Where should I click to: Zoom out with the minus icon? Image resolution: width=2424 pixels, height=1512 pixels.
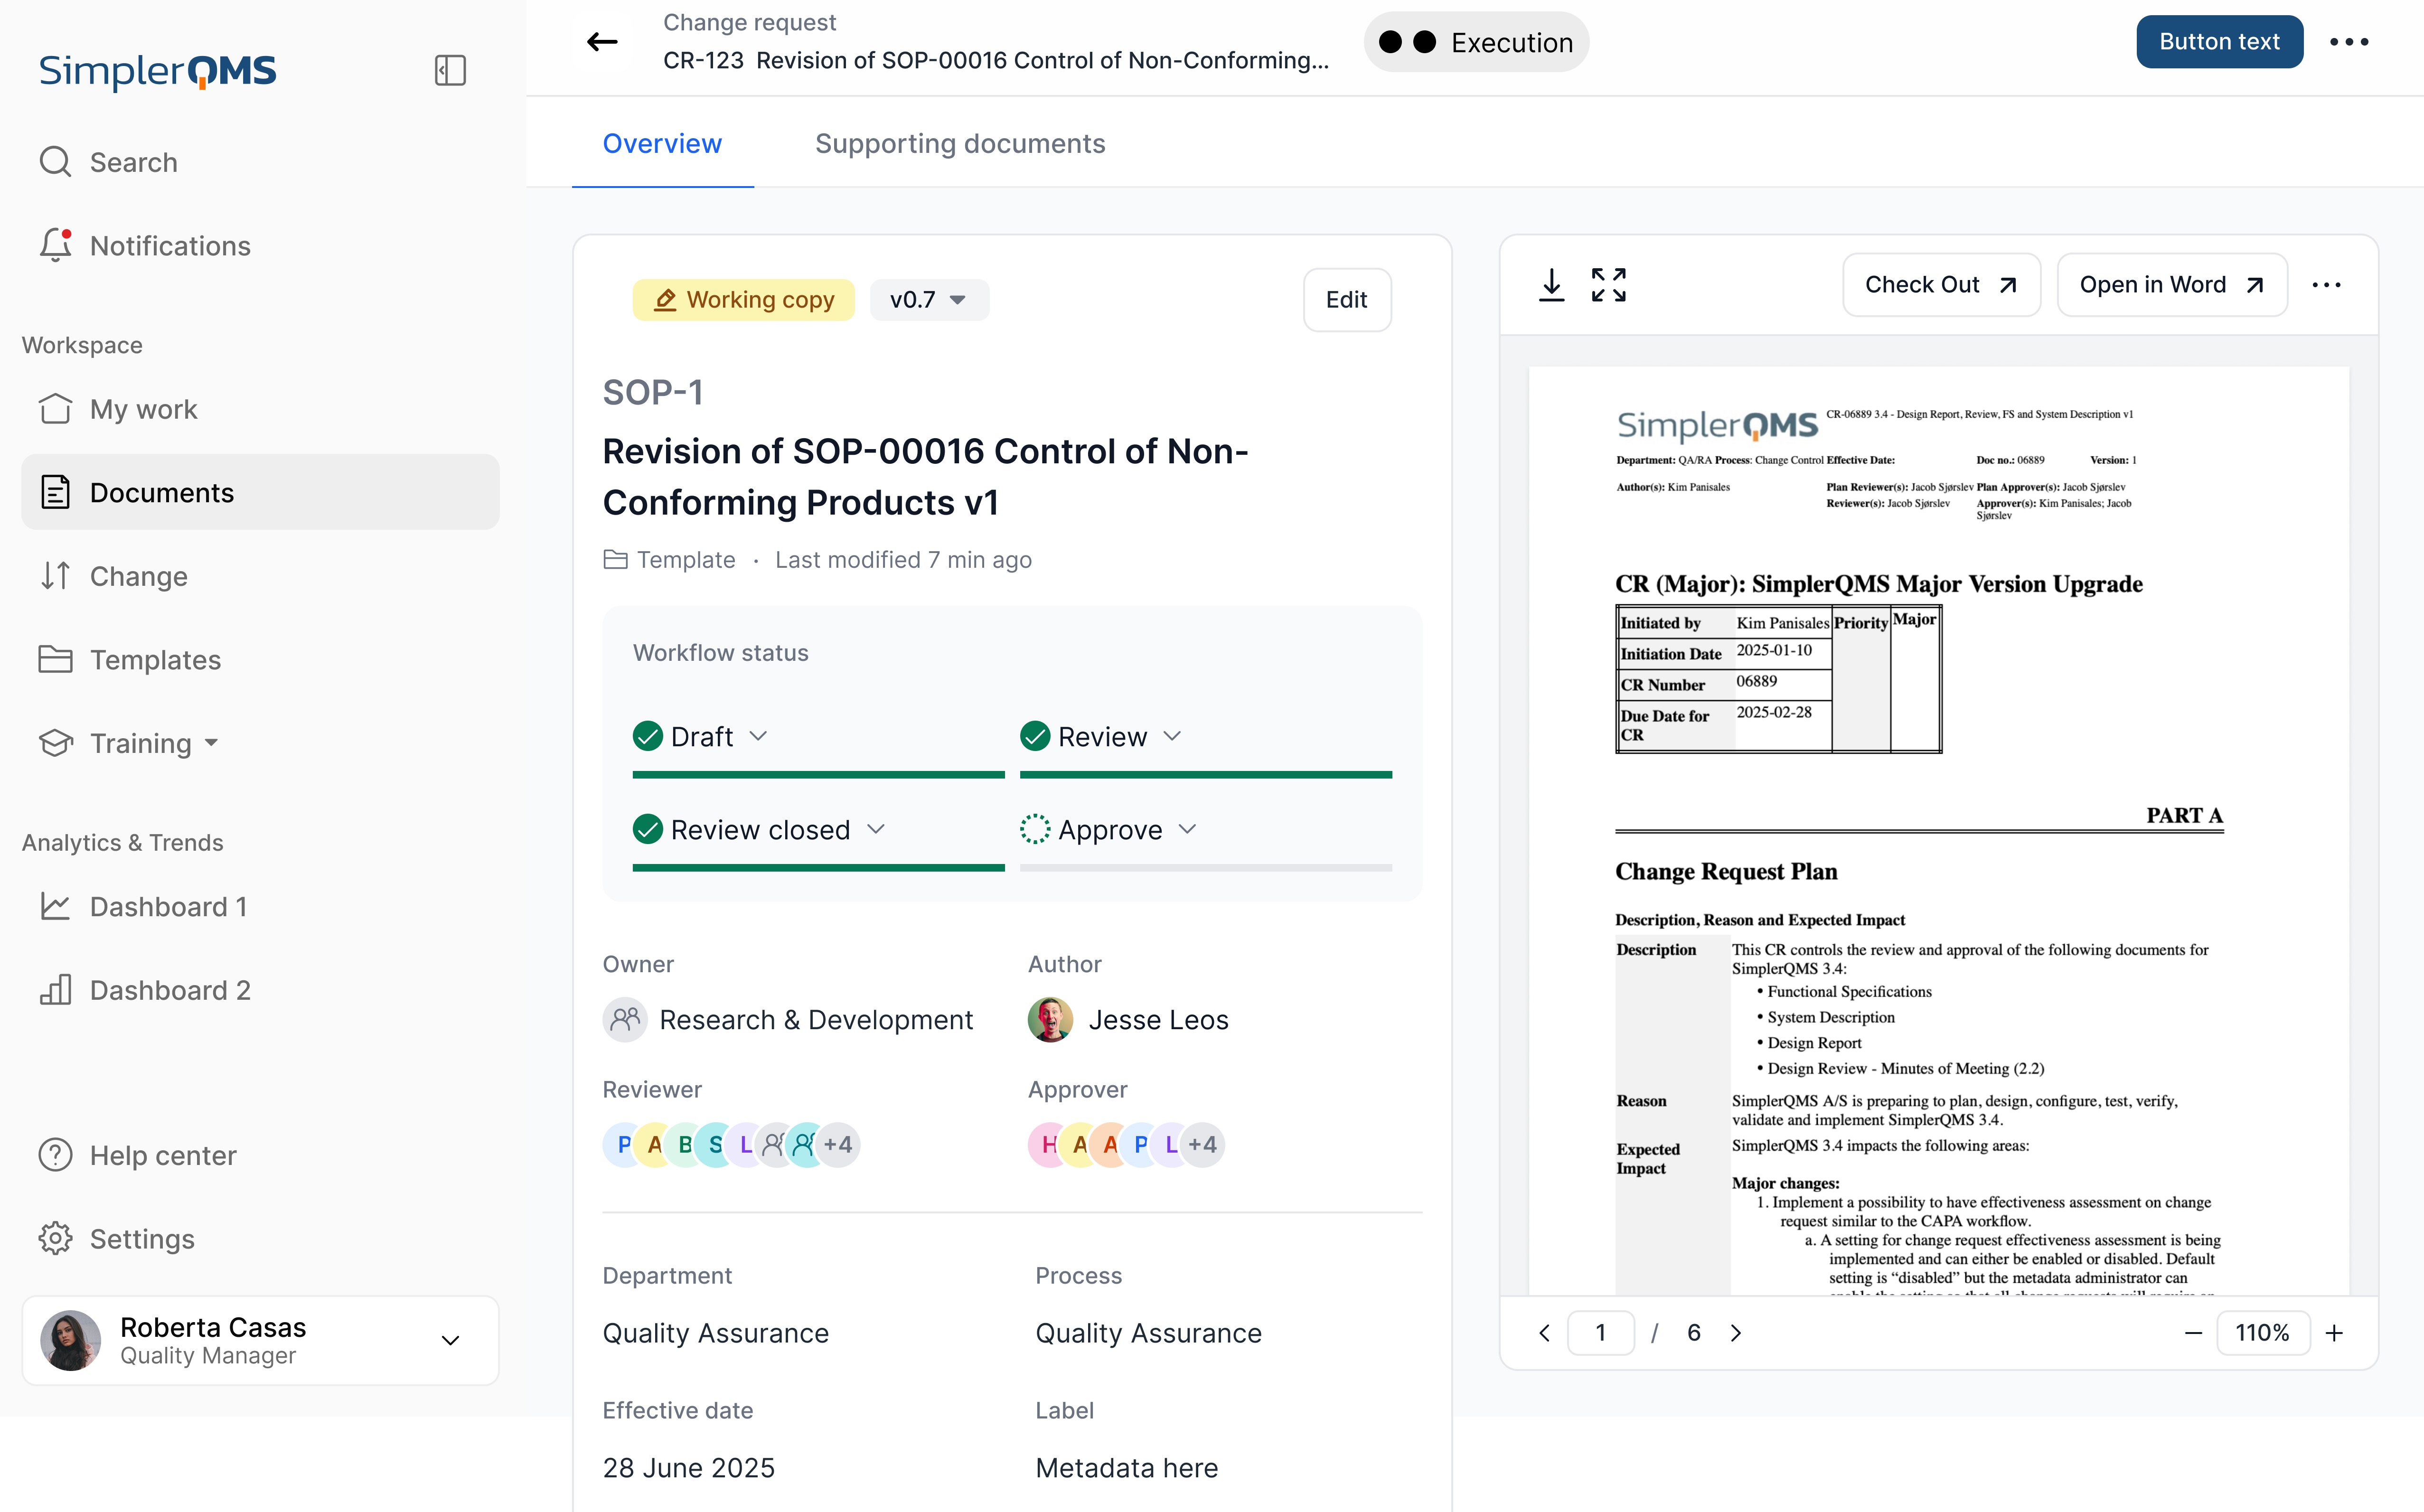(x=2193, y=1333)
